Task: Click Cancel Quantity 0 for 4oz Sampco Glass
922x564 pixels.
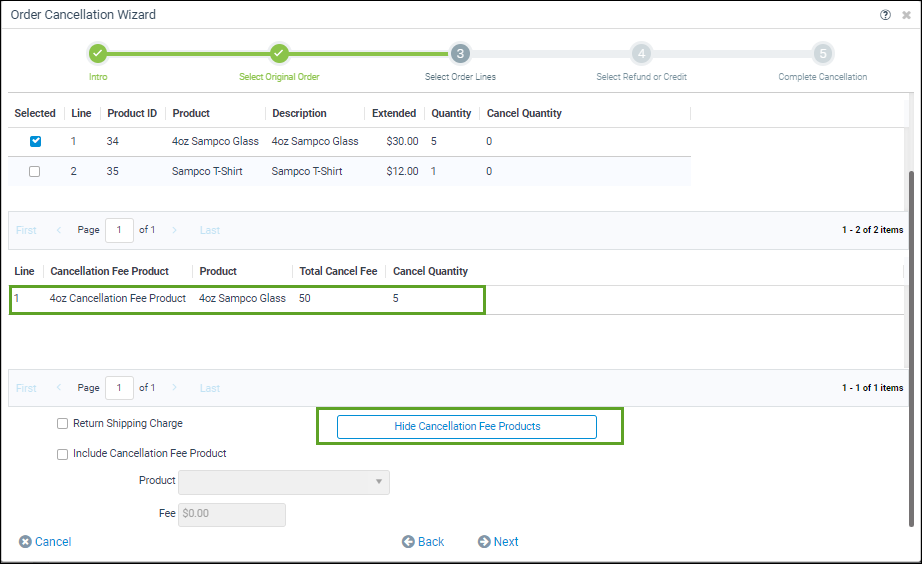Action: pyautogui.click(x=489, y=141)
